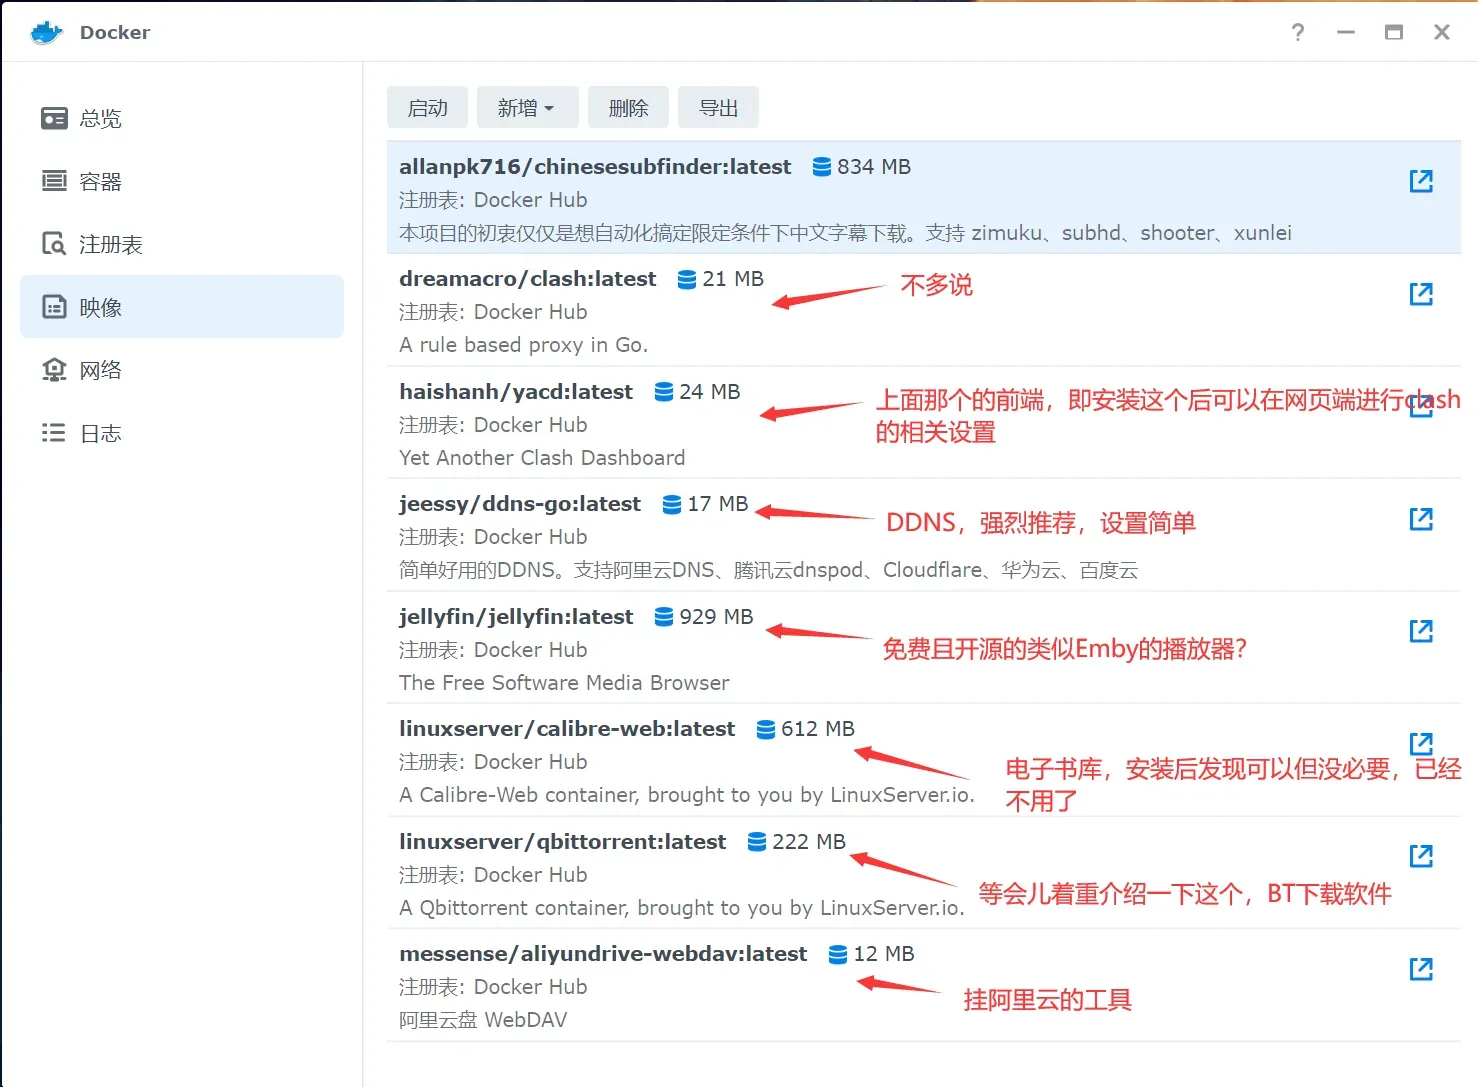Click the '612 MB' size value
1478x1087 pixels.
coord(818,729)
